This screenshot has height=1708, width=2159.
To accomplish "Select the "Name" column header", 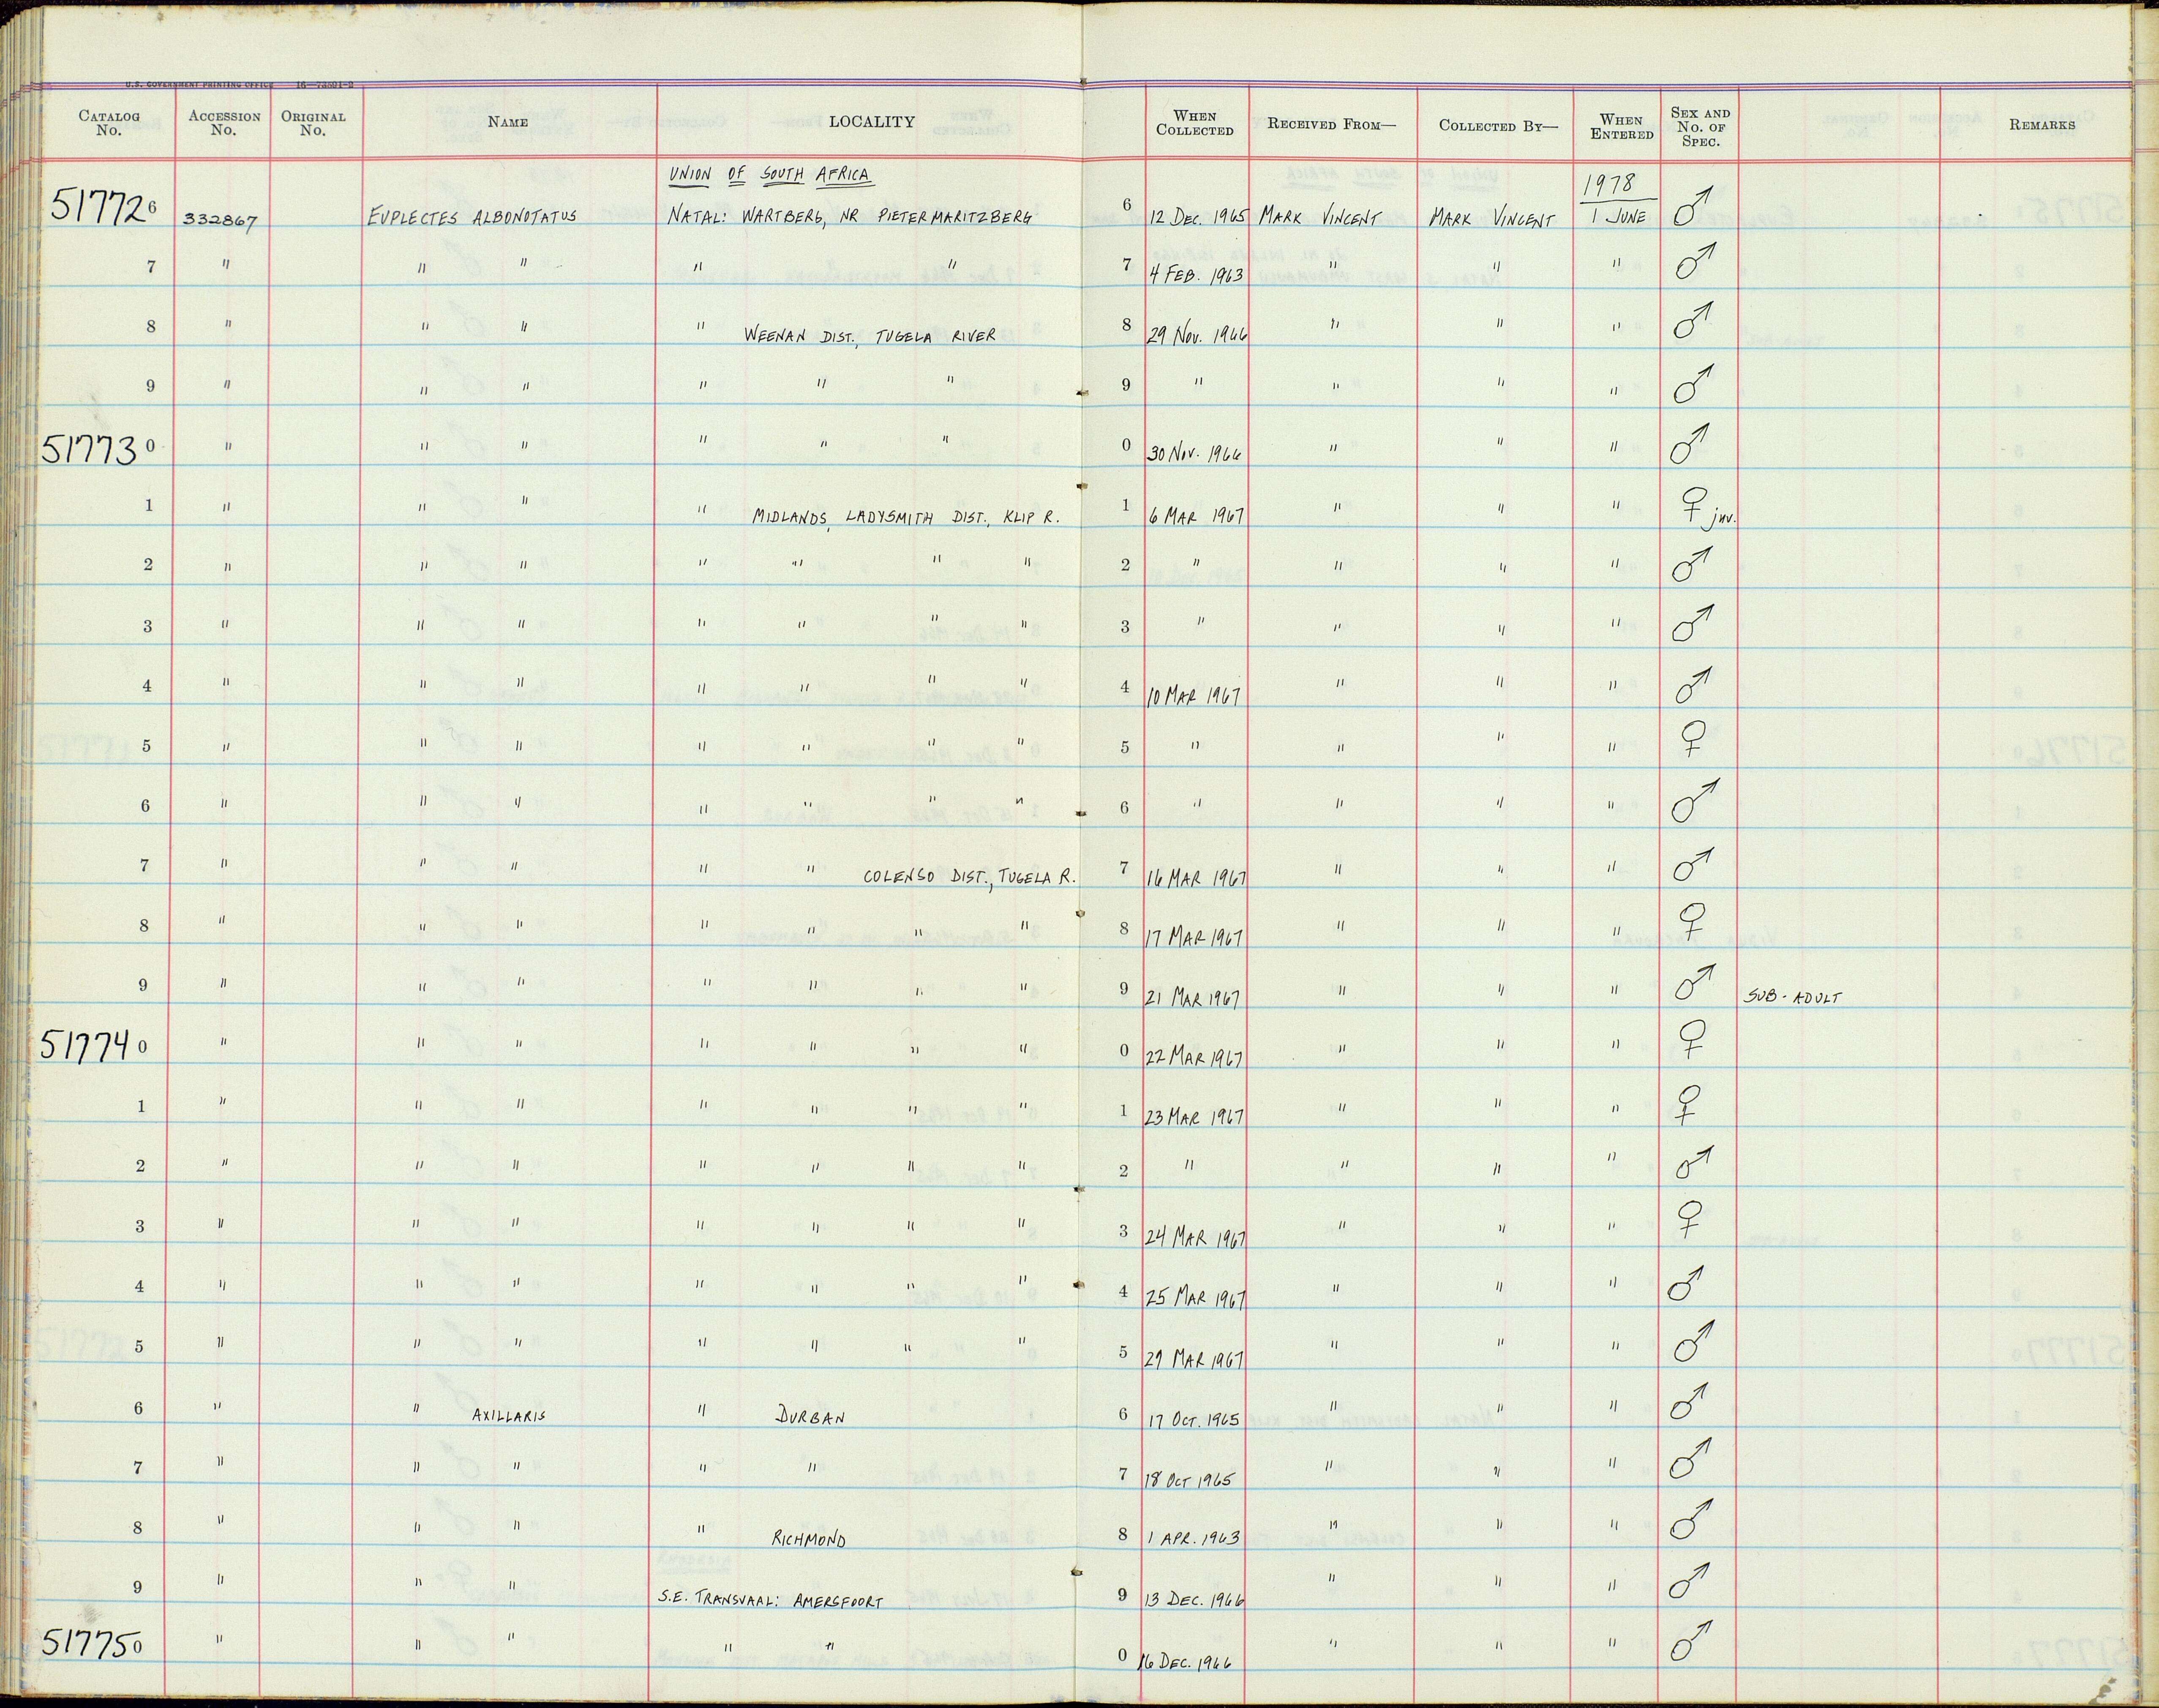I will tap(508, 122).
